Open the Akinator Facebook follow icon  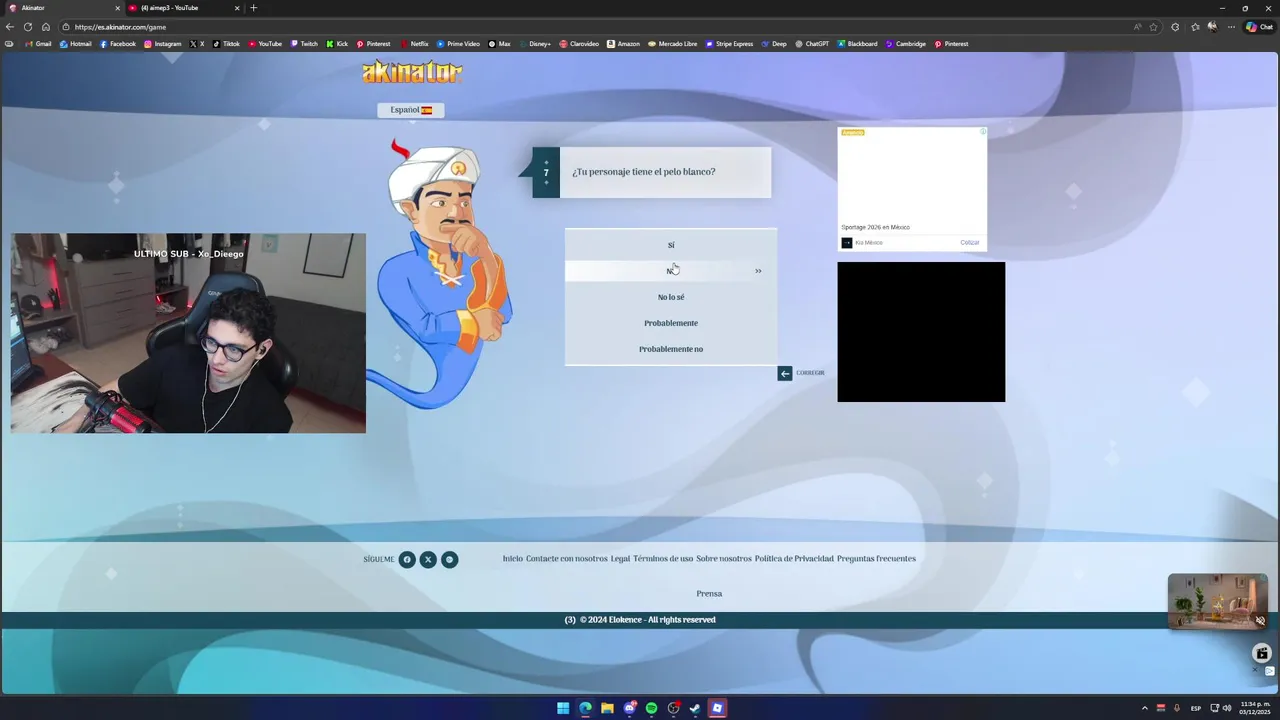pyautogui.click(x=407, y=559)
